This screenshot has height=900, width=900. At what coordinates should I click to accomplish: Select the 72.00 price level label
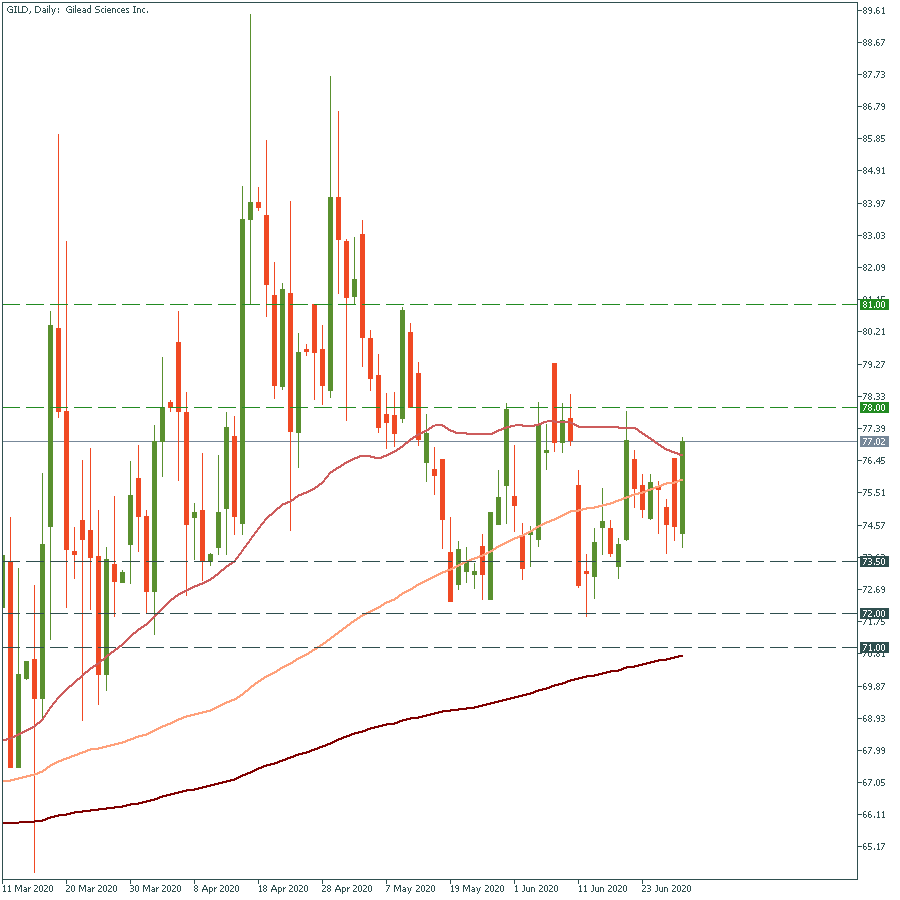873,613
